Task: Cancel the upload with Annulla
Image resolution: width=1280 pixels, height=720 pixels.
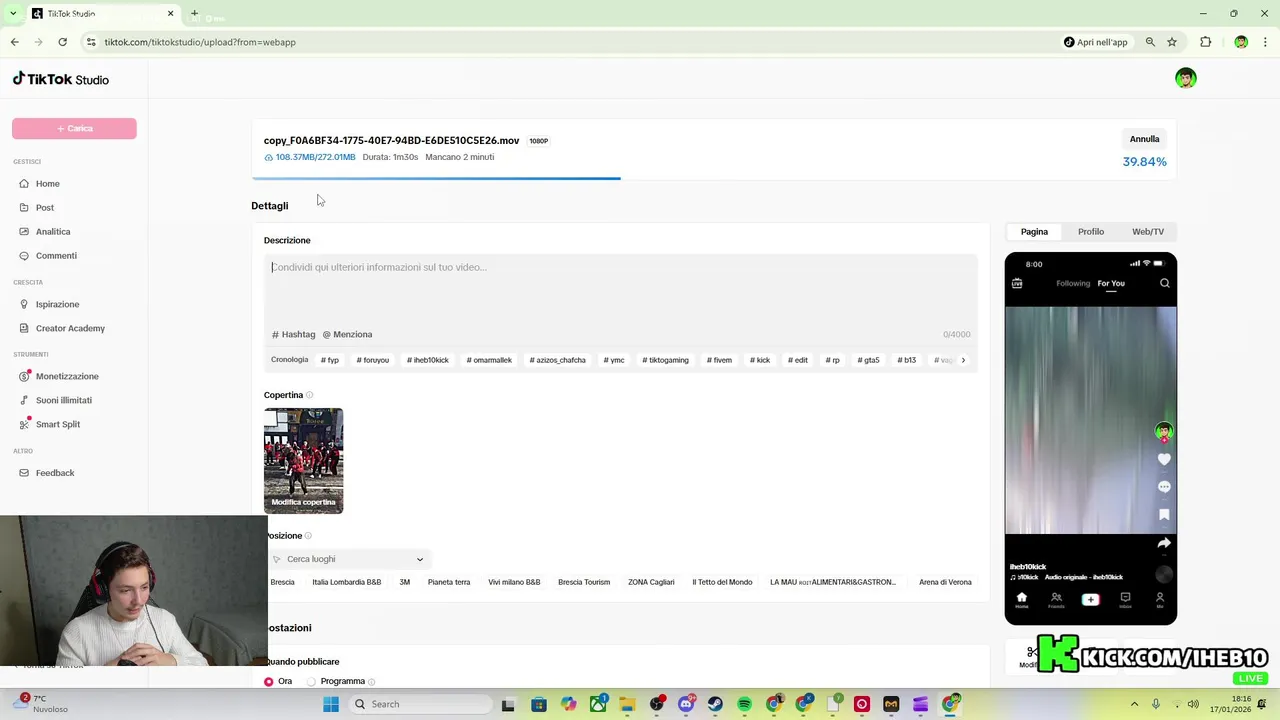Action: point(1144,139)
